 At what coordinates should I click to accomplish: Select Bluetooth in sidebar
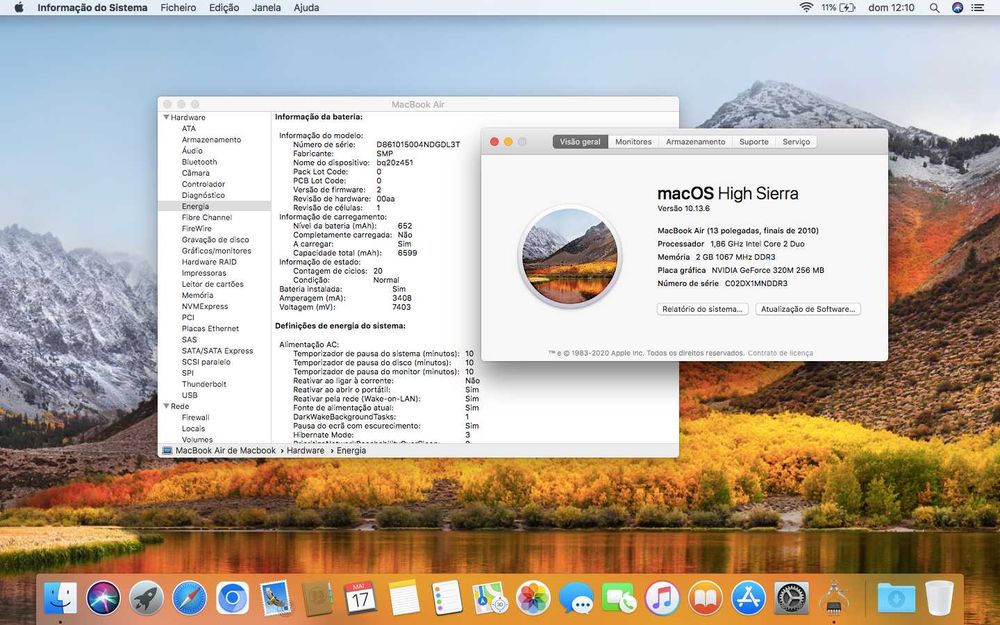[199, 162]
